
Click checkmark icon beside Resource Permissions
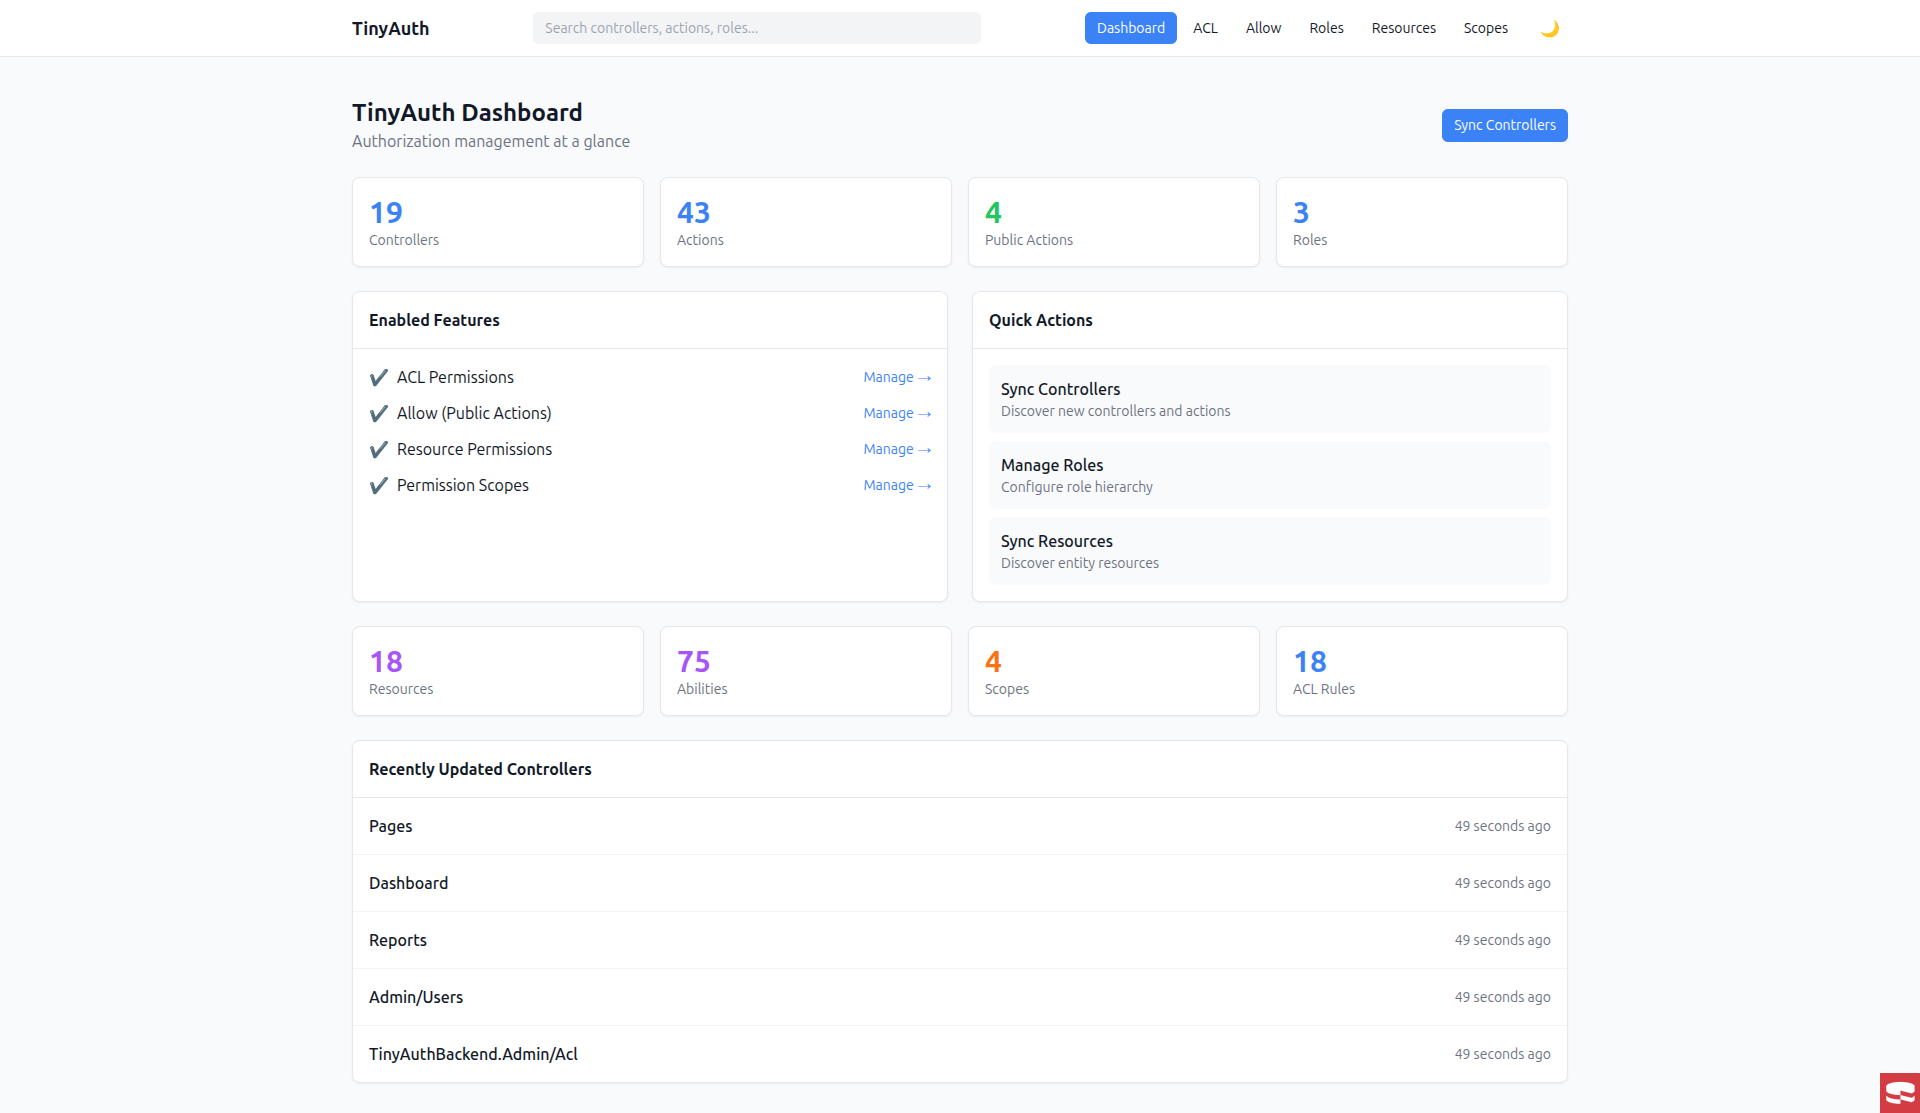(378, 450)
